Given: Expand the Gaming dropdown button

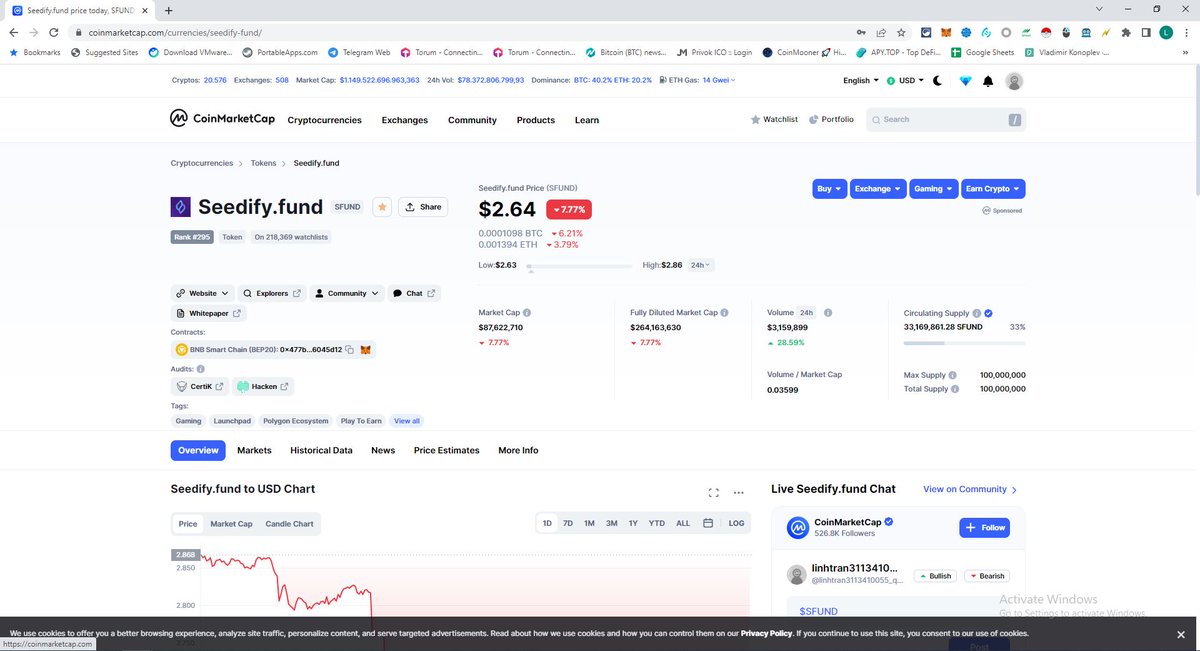Looking at the screenshot, I should point(934,188).
